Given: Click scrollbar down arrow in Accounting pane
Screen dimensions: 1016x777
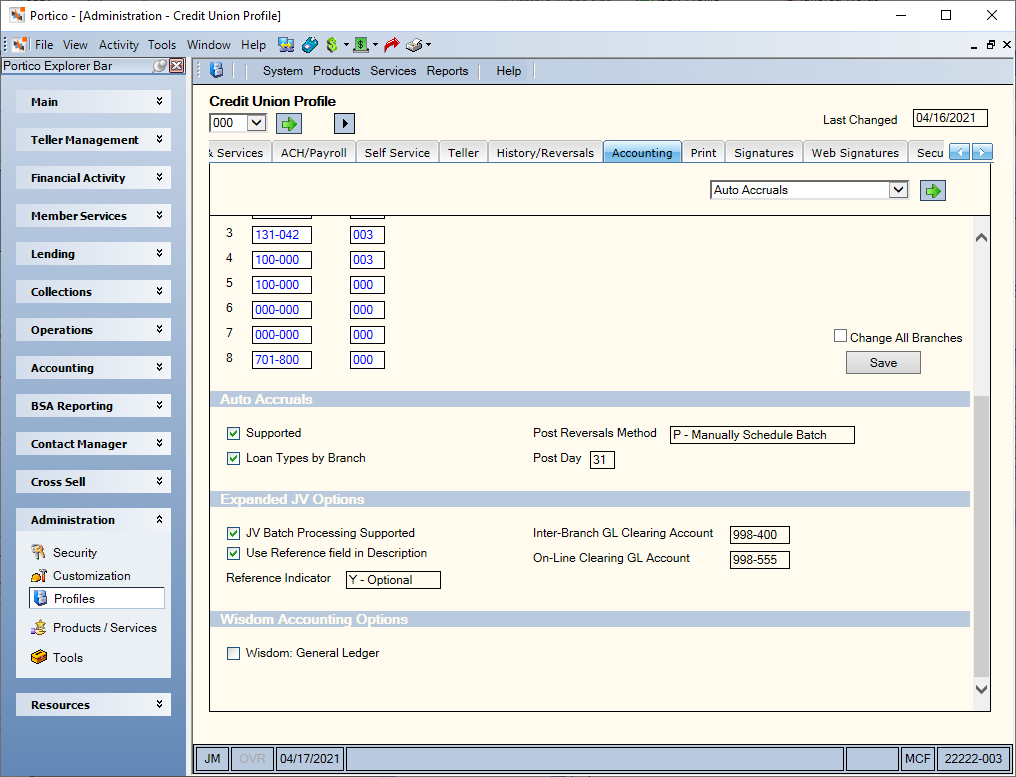Looking at the screenshot, I should tap(982, 690).
